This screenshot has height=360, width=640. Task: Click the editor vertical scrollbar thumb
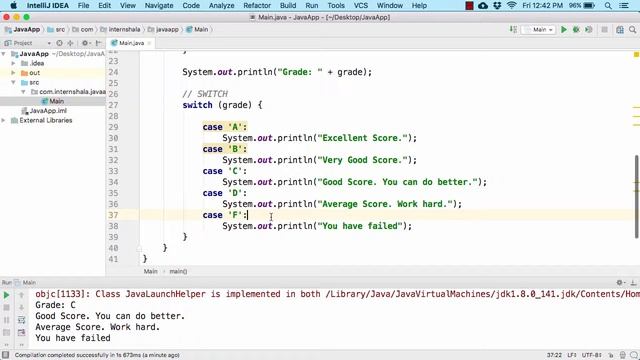[636, 197]
